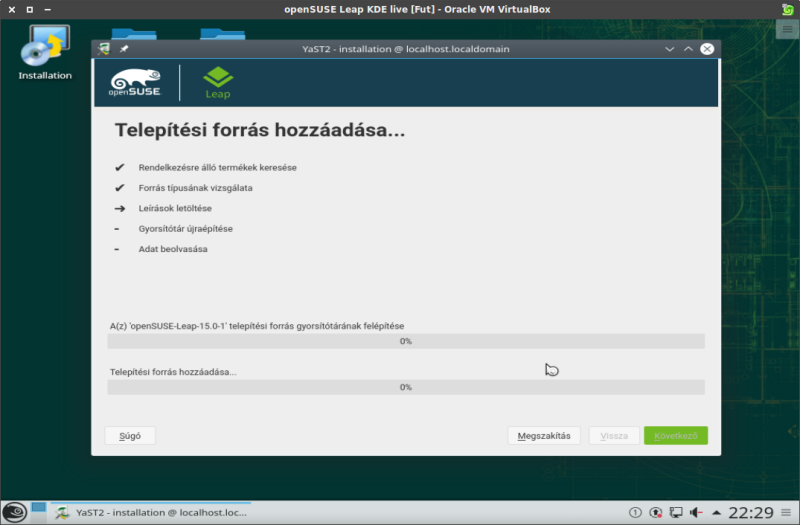800x525 pixels.
Task: Select the YaST2 installation taskbar entry
Action: coord(151,512)
